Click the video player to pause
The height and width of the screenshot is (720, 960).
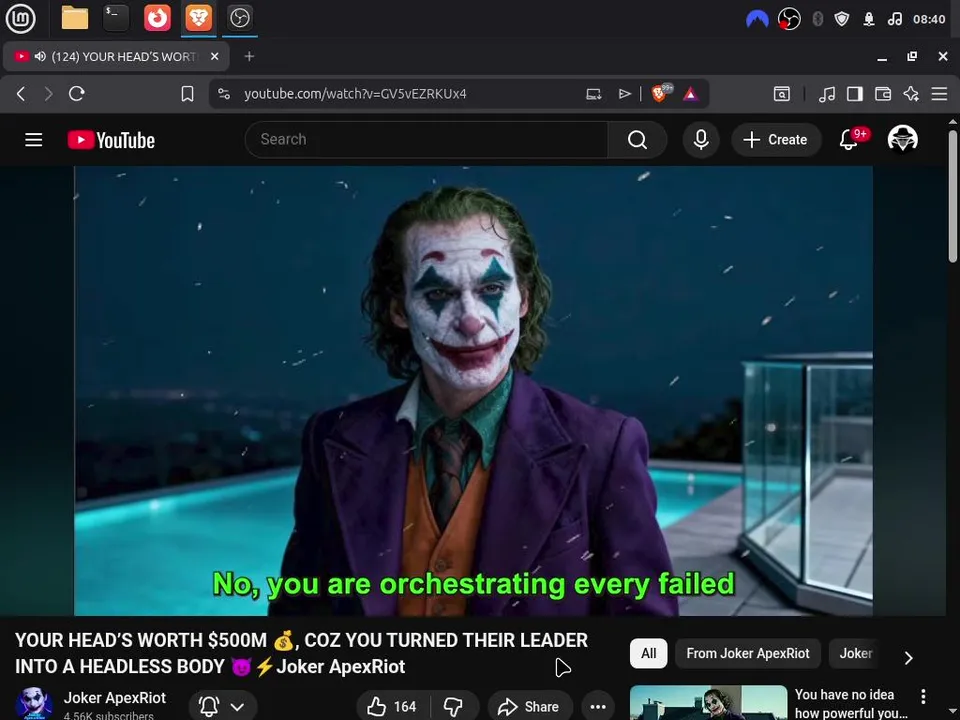473,391
